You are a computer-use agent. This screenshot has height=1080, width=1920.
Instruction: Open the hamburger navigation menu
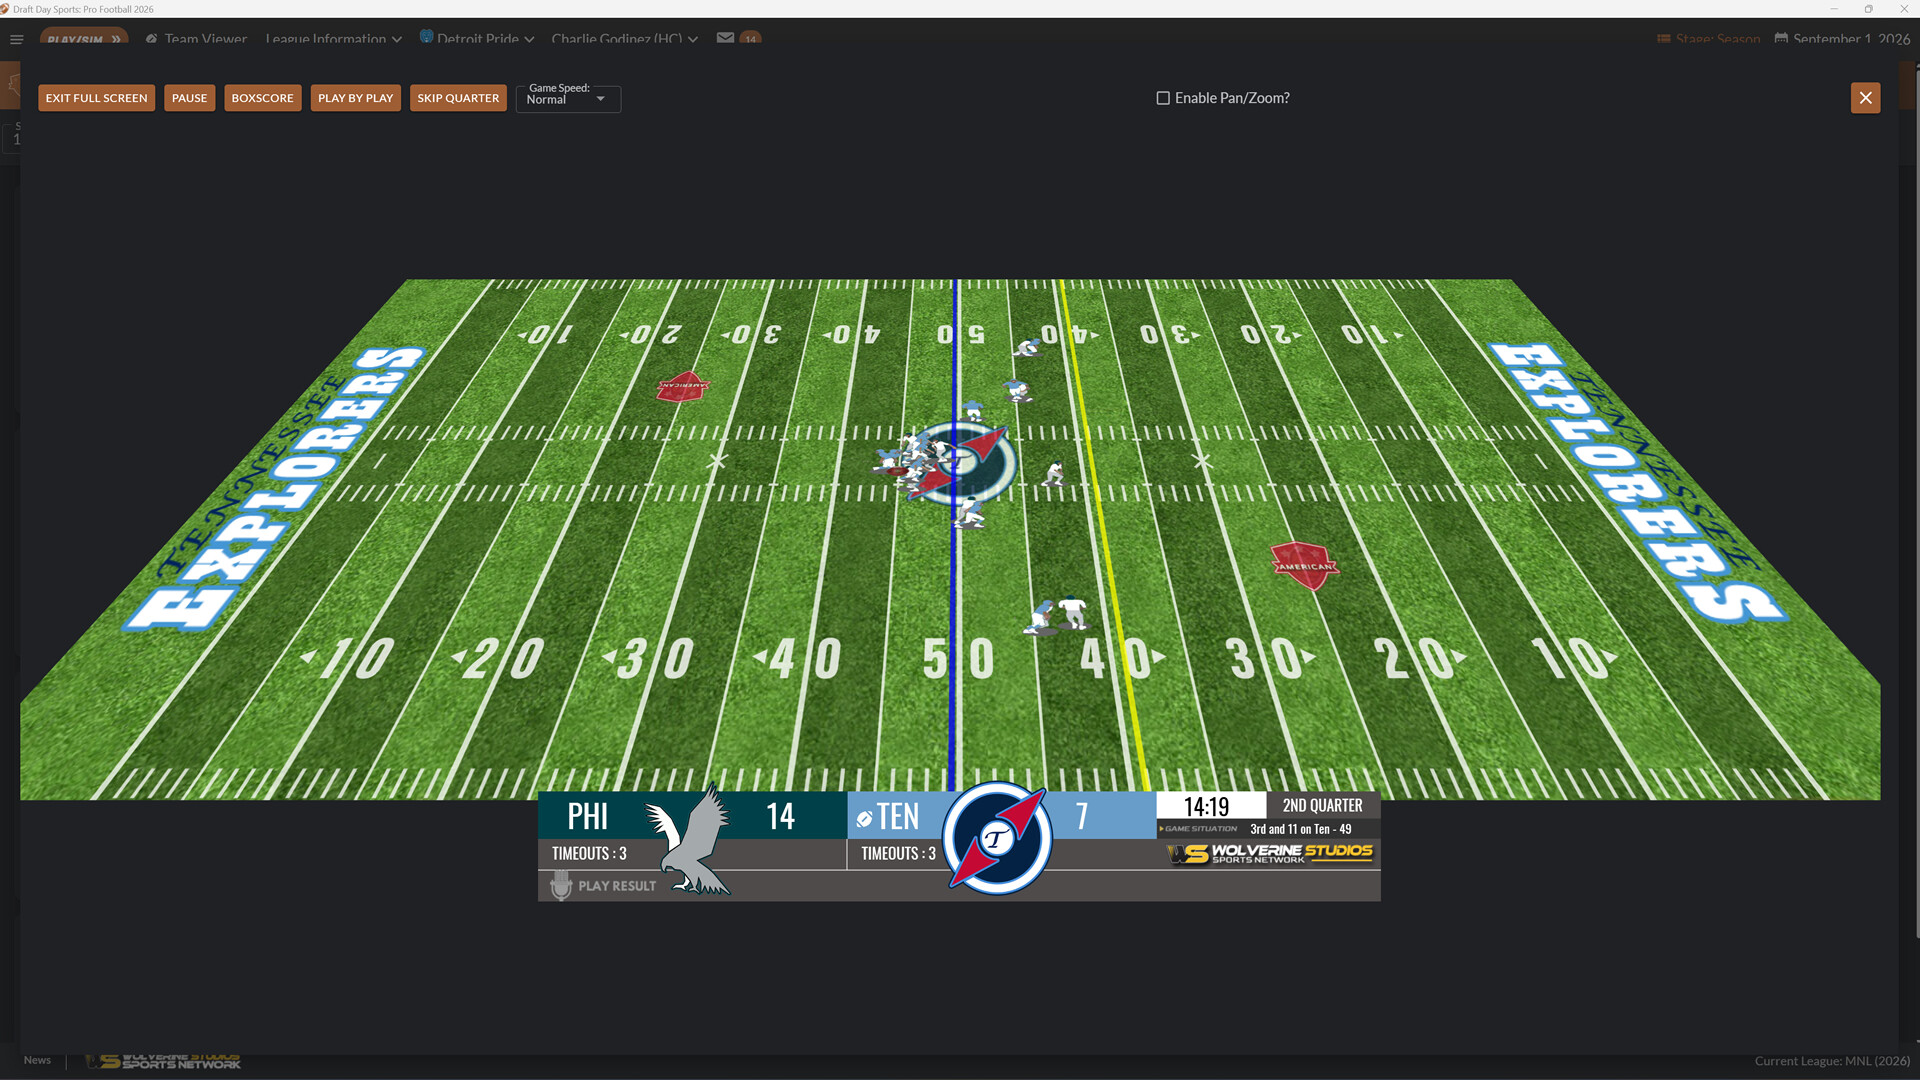coord(16,39)
